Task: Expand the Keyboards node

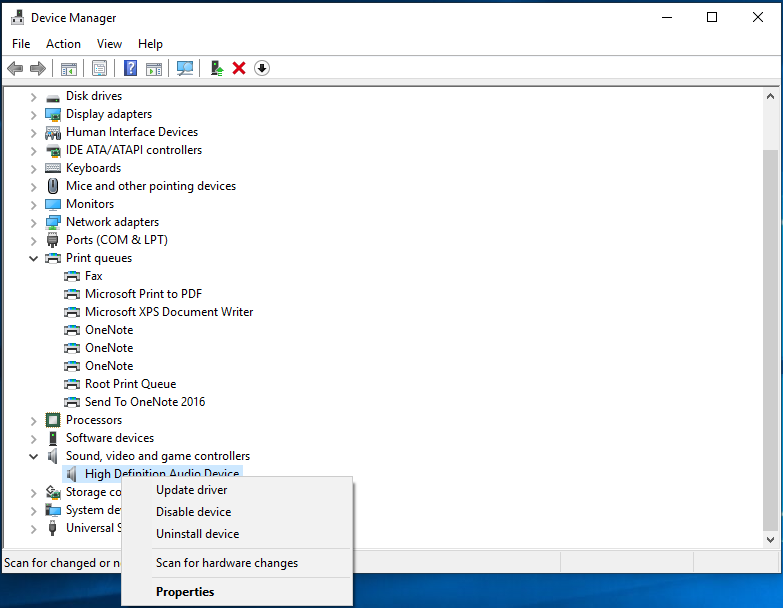Action: click(x=33, y=169)
